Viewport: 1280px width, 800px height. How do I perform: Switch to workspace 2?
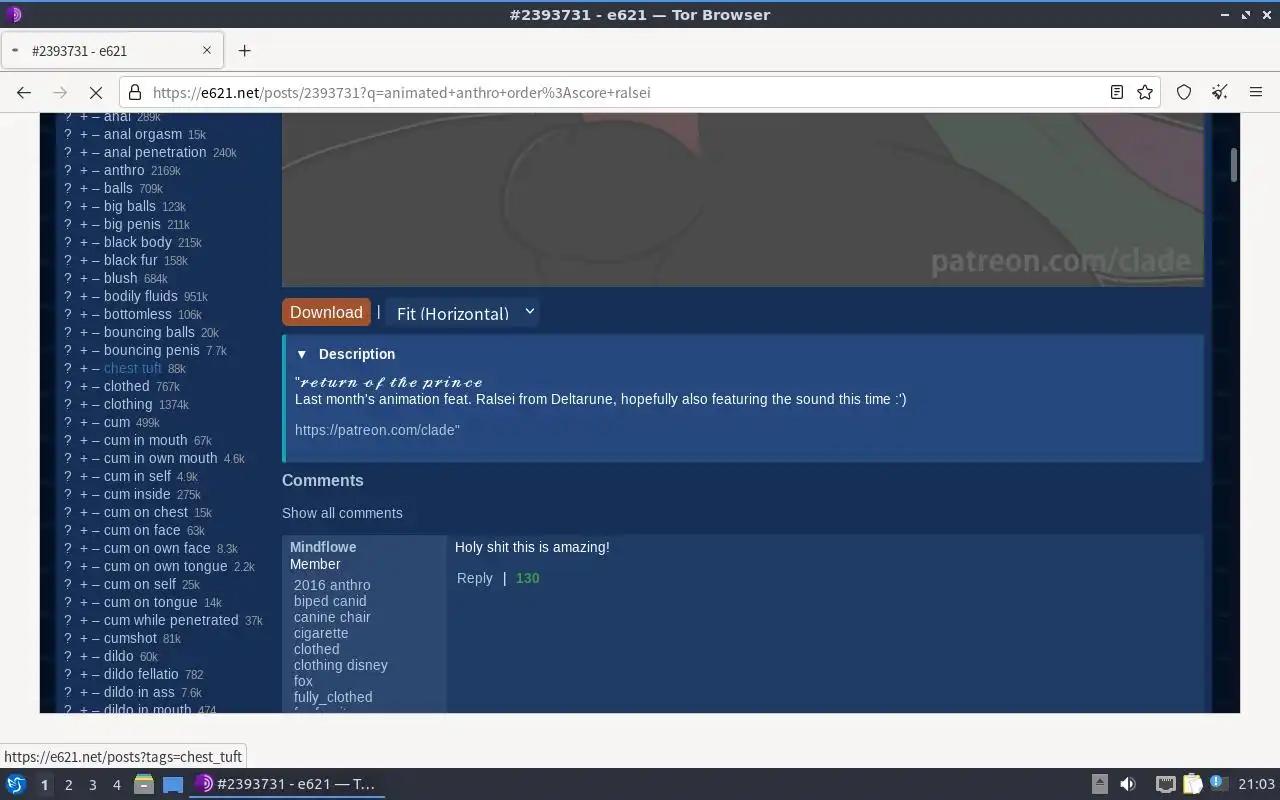[68, 785]
